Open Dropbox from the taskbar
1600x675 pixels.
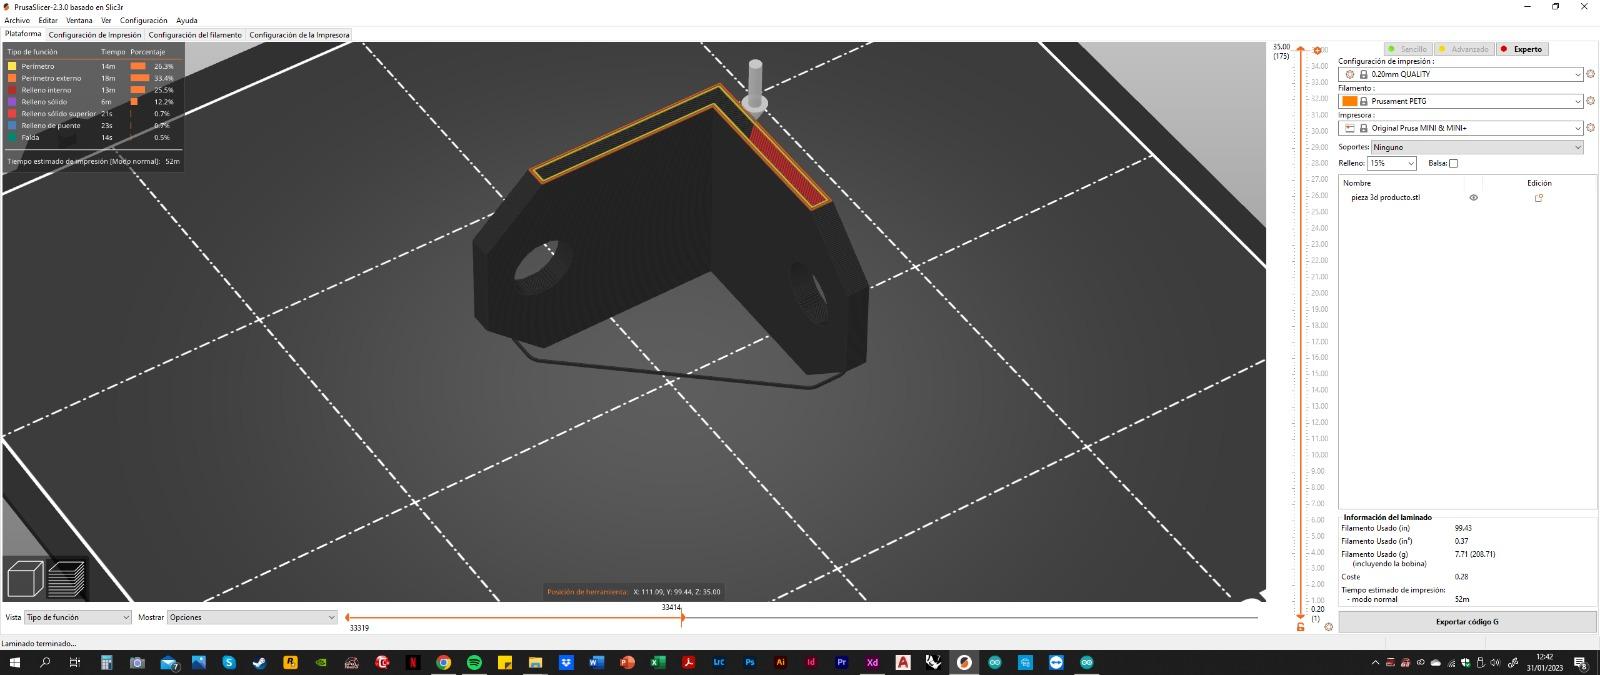coord(566,662)
